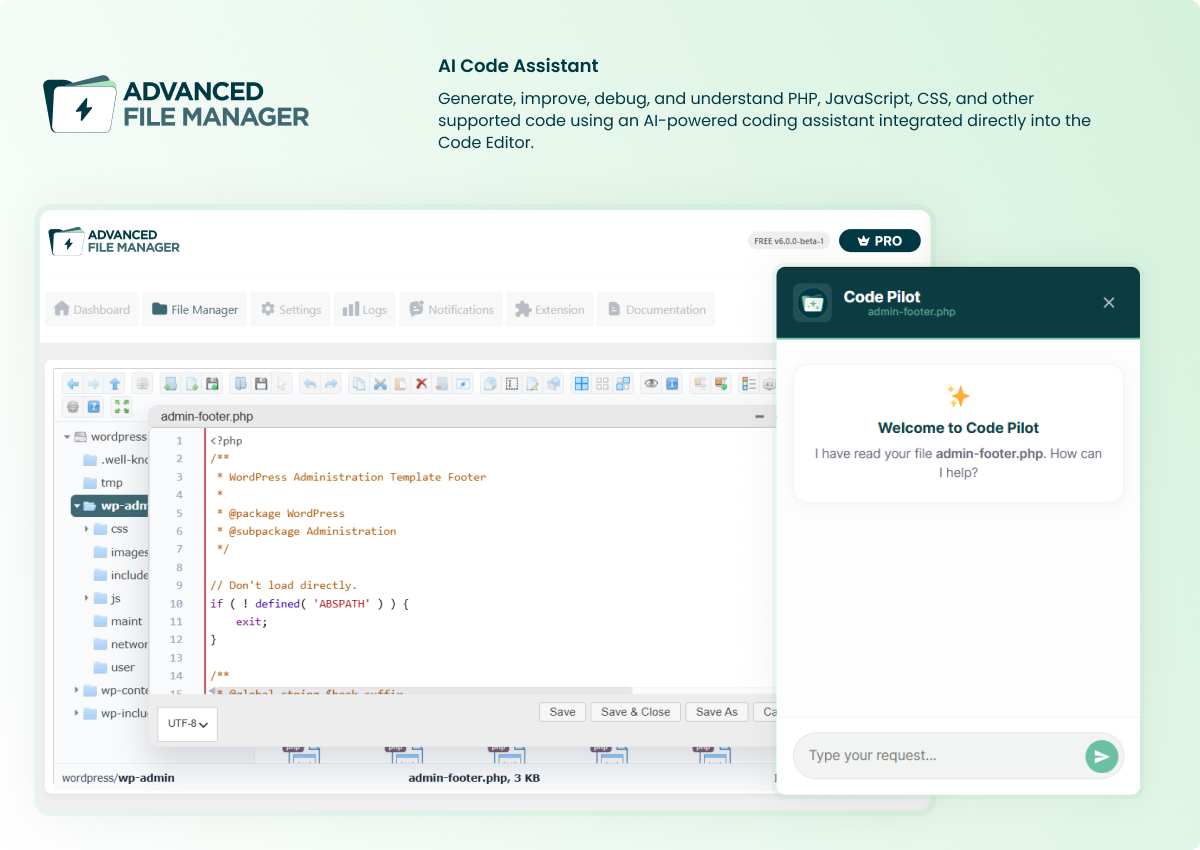Click code line 10 with ABSPATH check
1200x850 pixels.
click(x=310, y=604)
